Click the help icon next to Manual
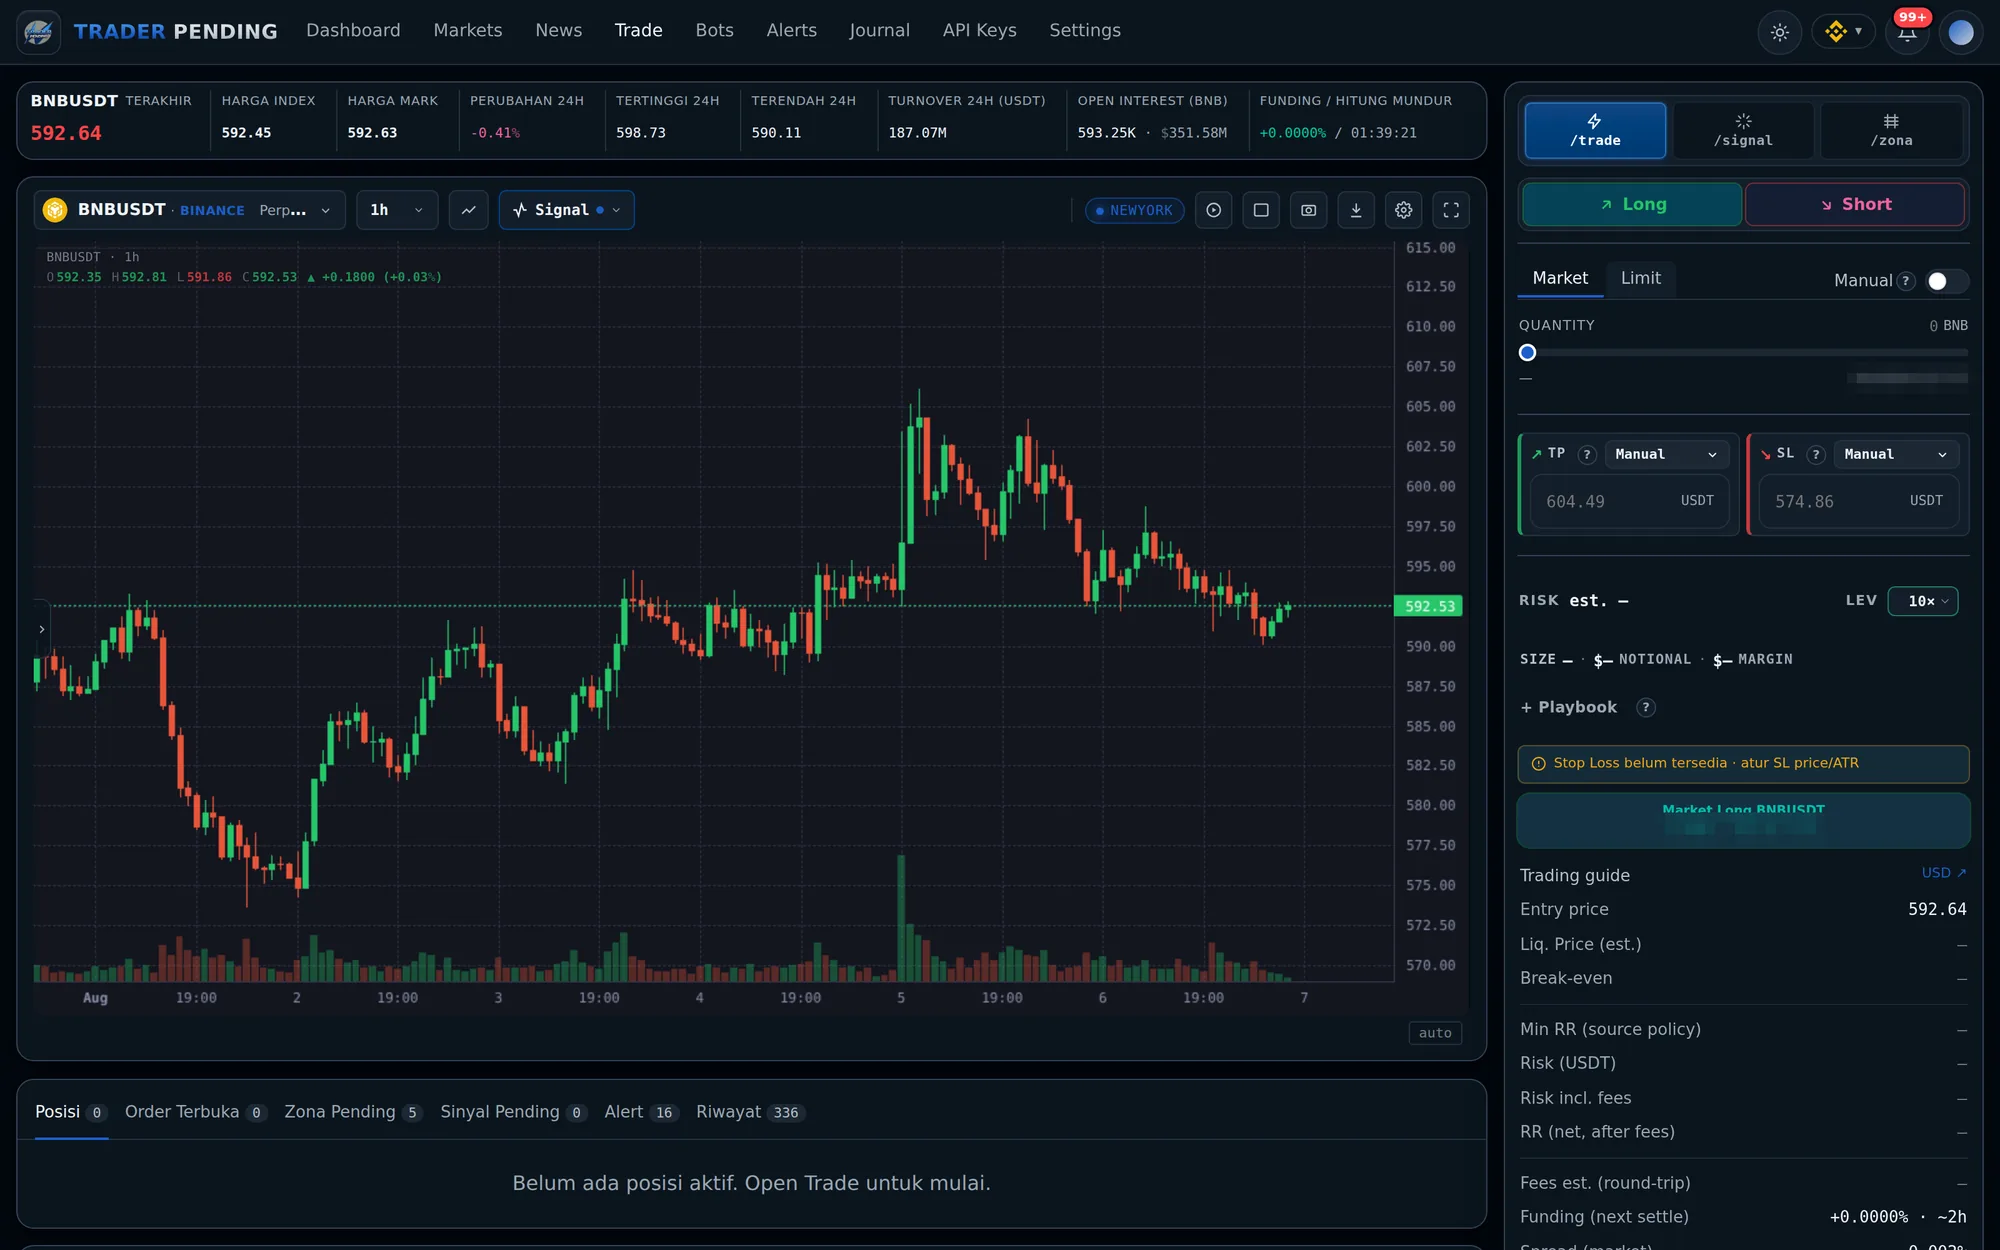The image size is (2000, 1250). (x=1906, y=281)
